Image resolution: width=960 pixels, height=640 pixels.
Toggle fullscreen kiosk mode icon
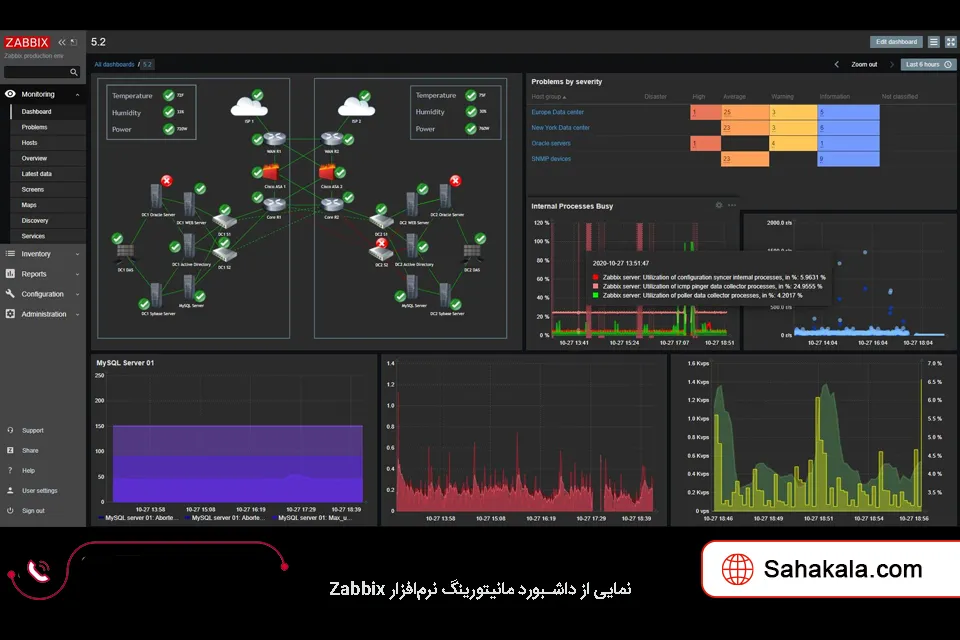951,42
